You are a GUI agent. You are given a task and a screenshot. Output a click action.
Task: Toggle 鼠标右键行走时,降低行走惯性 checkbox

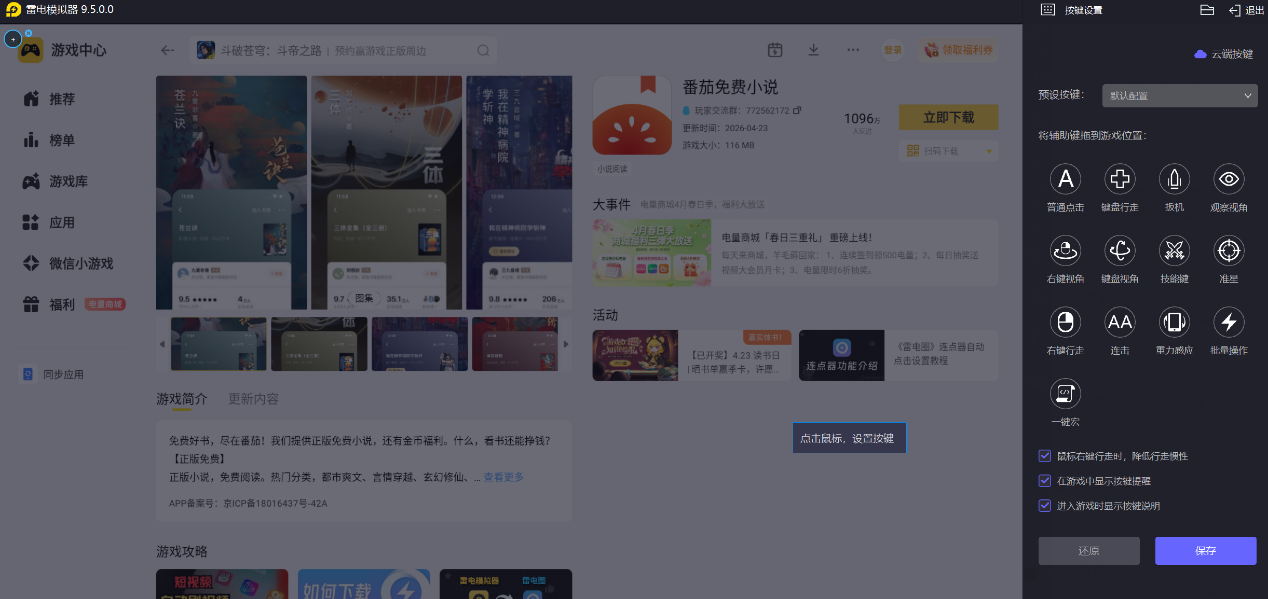coord(1045,456)
